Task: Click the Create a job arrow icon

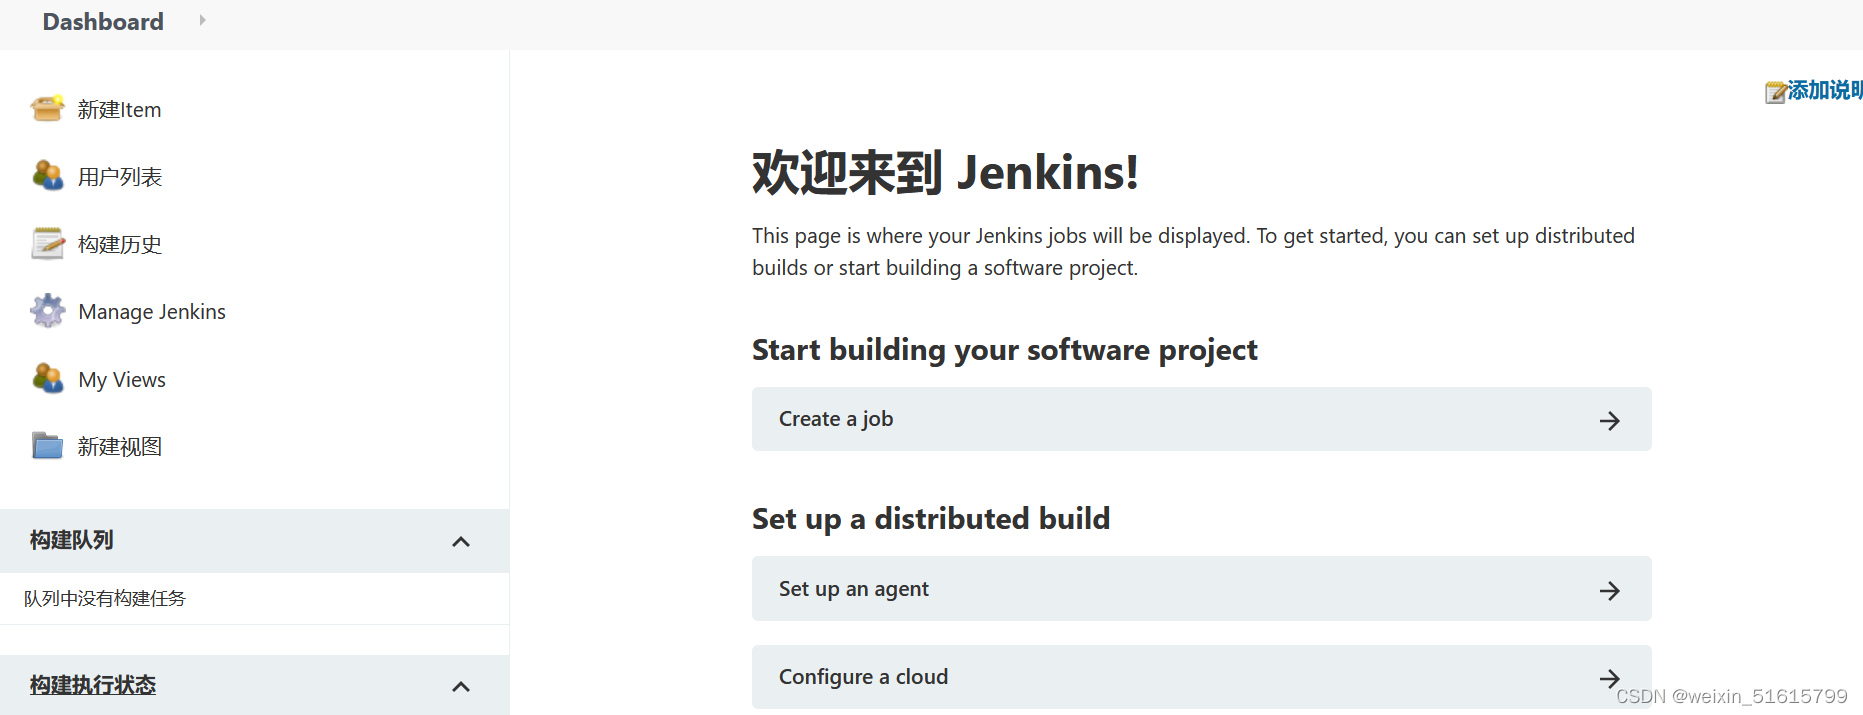Action: (1609, 420)
